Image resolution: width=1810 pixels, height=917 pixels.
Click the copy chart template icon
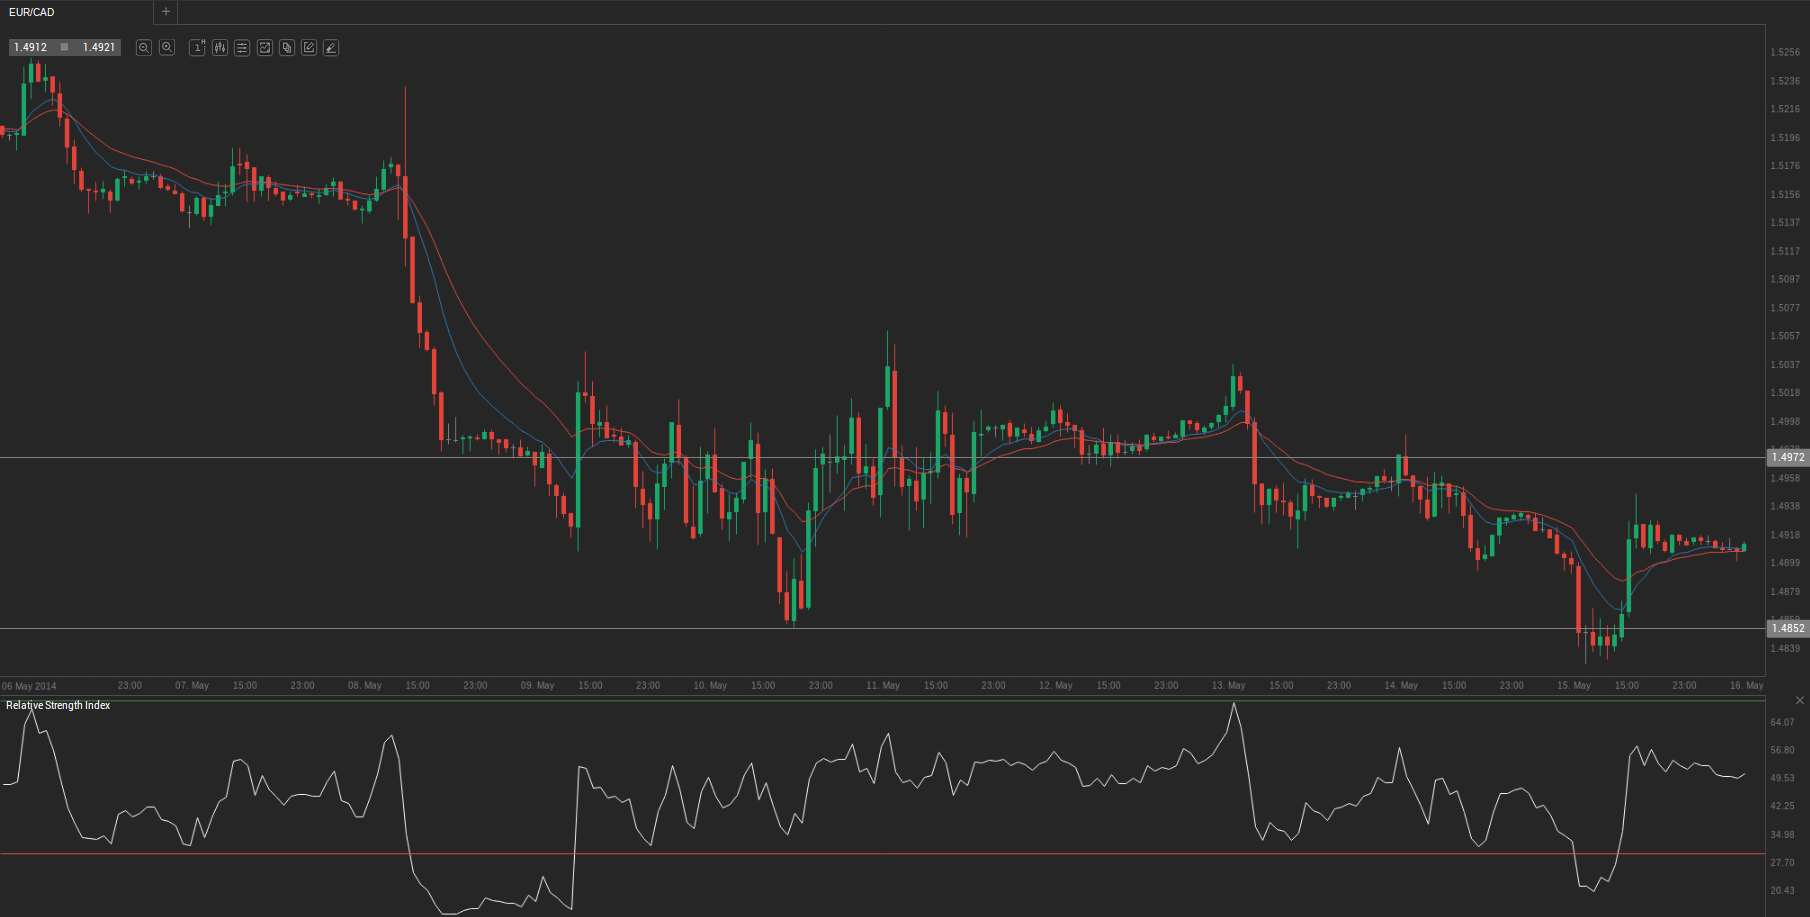click(287, 47)
